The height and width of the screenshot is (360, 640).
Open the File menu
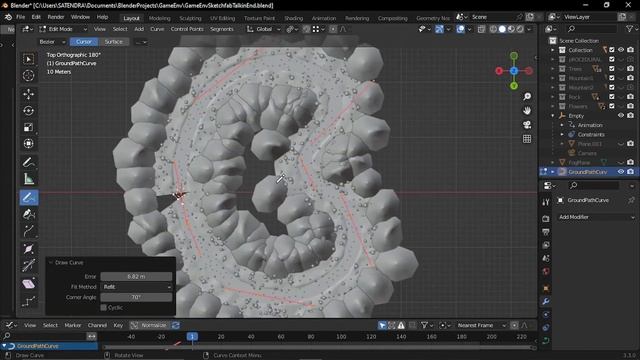tap(20, 18)
